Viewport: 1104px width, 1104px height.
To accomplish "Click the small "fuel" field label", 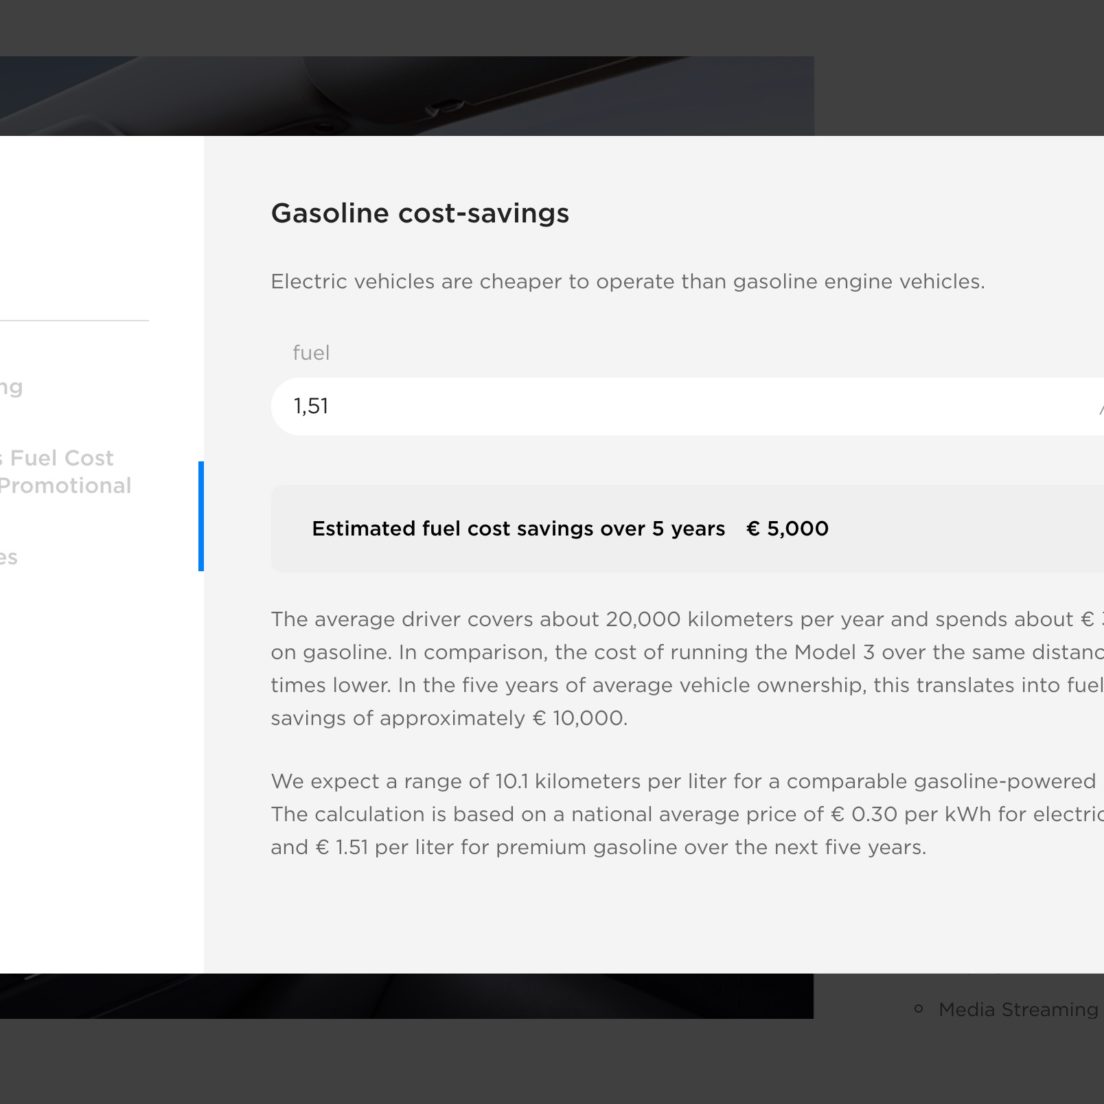I will tap(310, 353).
